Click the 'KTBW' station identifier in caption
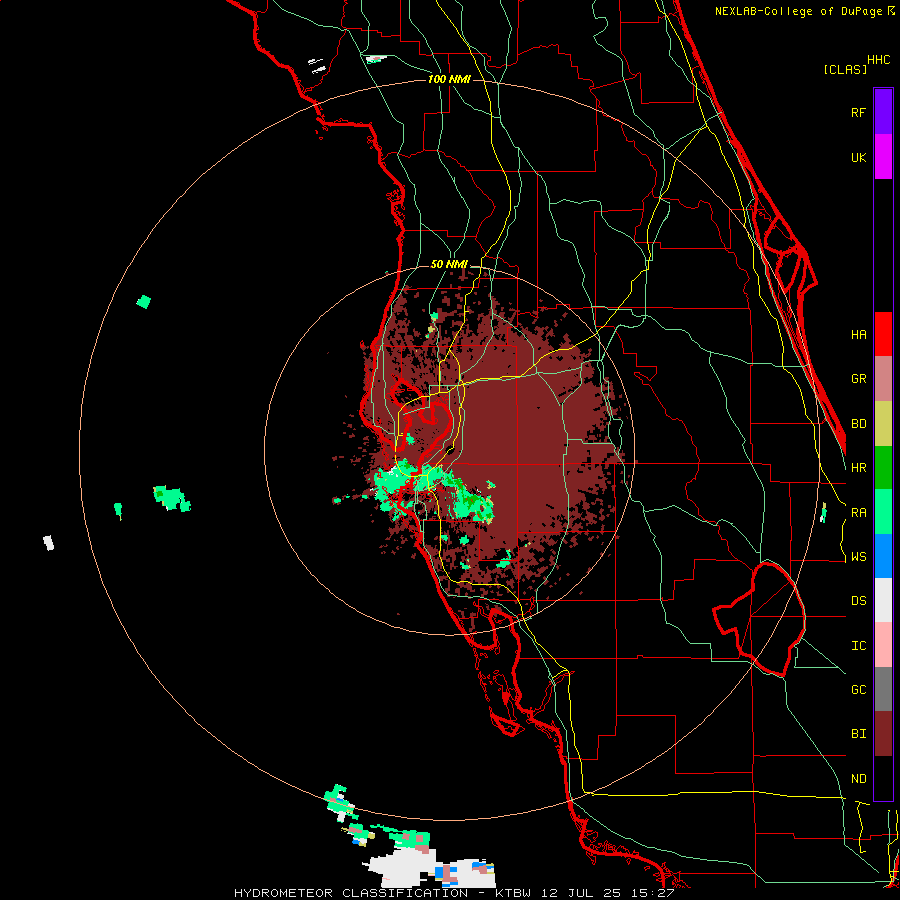 click(512, 893)
